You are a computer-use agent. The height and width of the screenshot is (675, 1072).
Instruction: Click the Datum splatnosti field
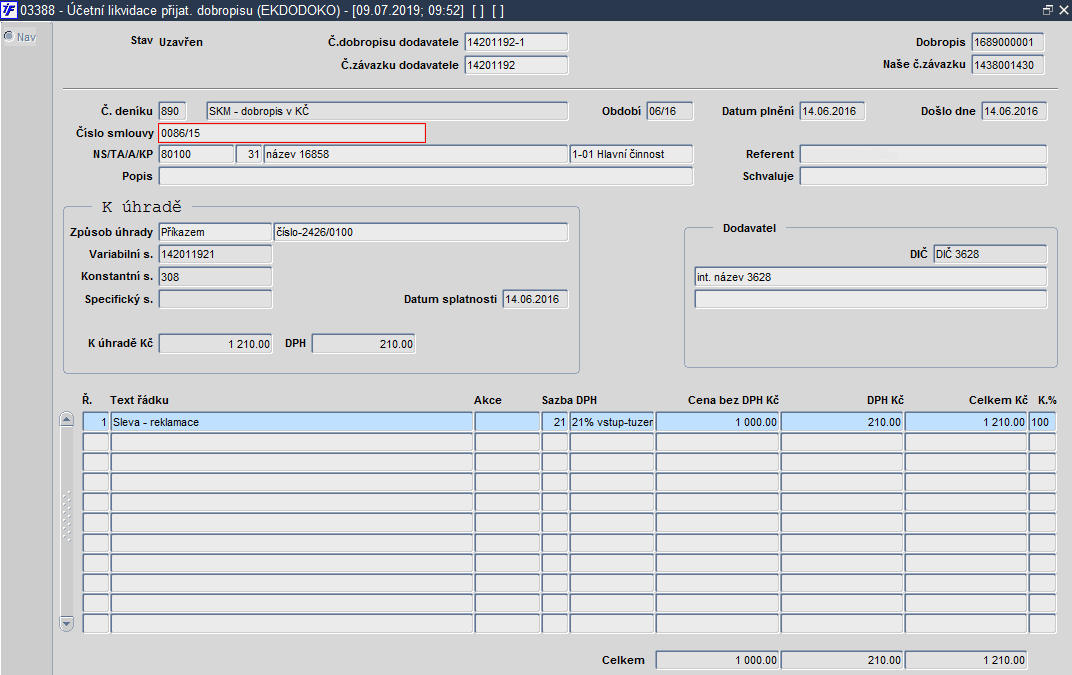(535, 299)
